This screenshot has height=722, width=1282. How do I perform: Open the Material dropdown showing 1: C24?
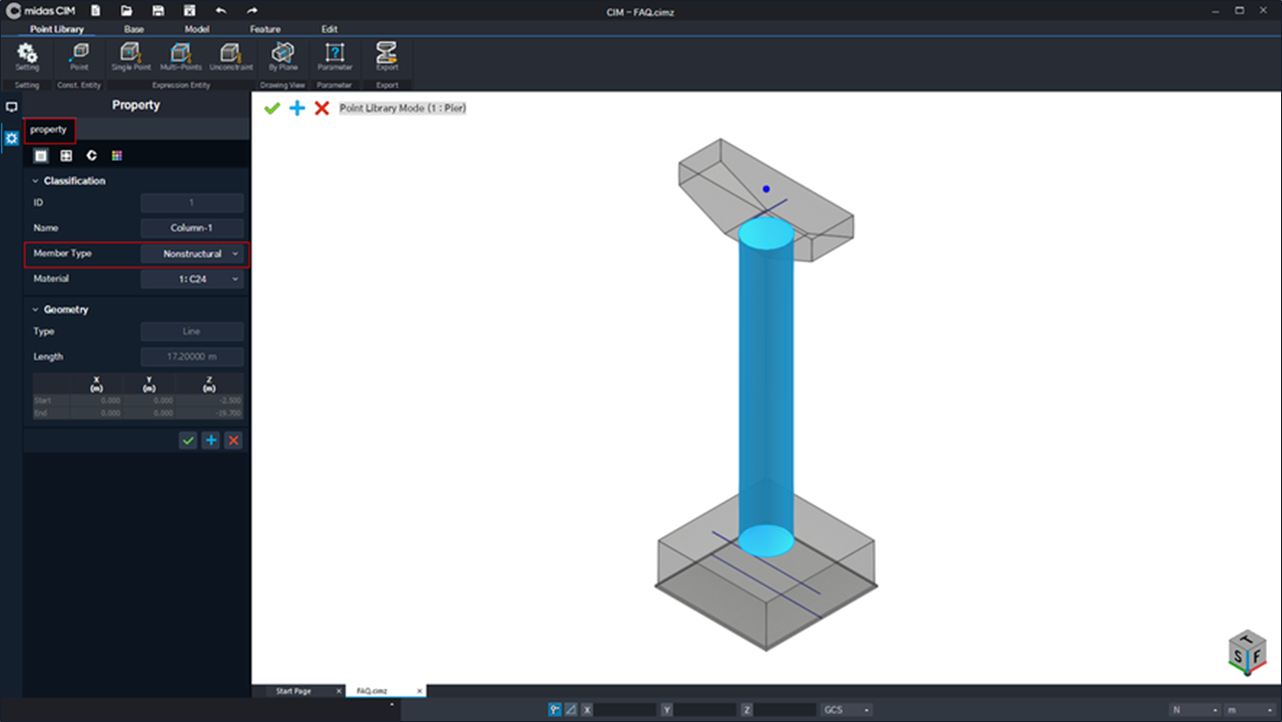(192, 279)
